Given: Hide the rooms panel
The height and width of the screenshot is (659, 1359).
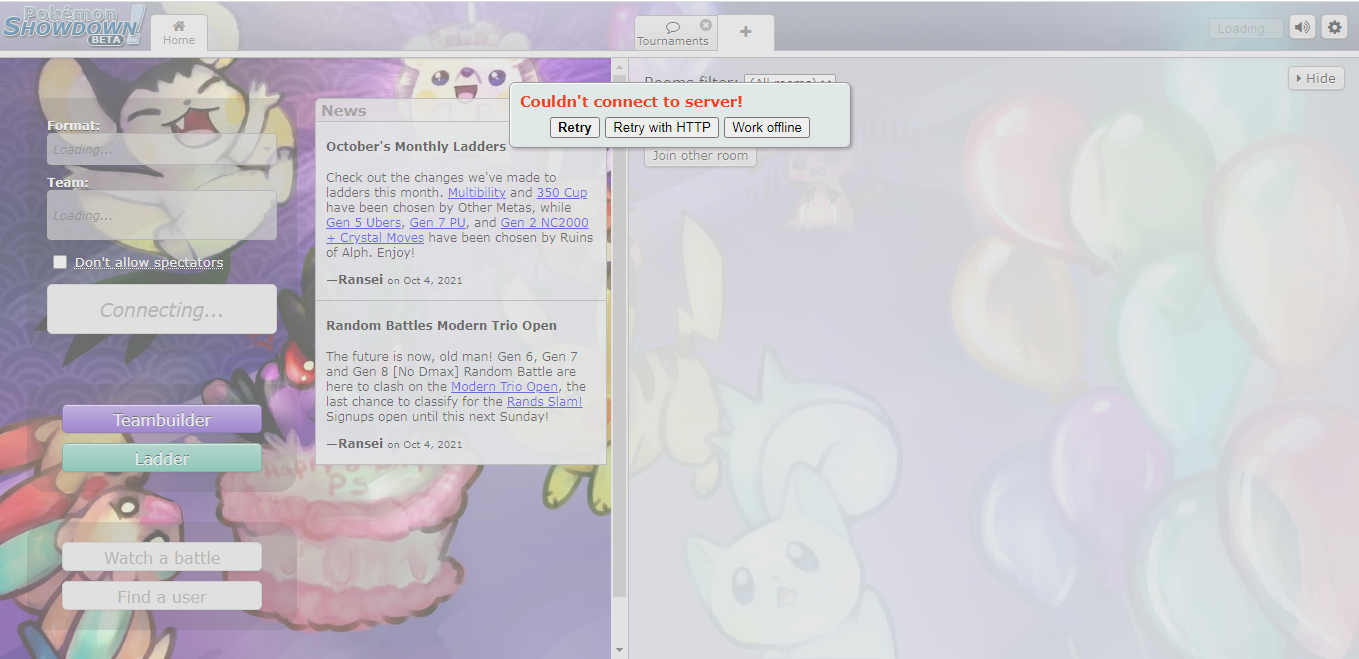Looking at the screenshot, I should (1316, 78).
